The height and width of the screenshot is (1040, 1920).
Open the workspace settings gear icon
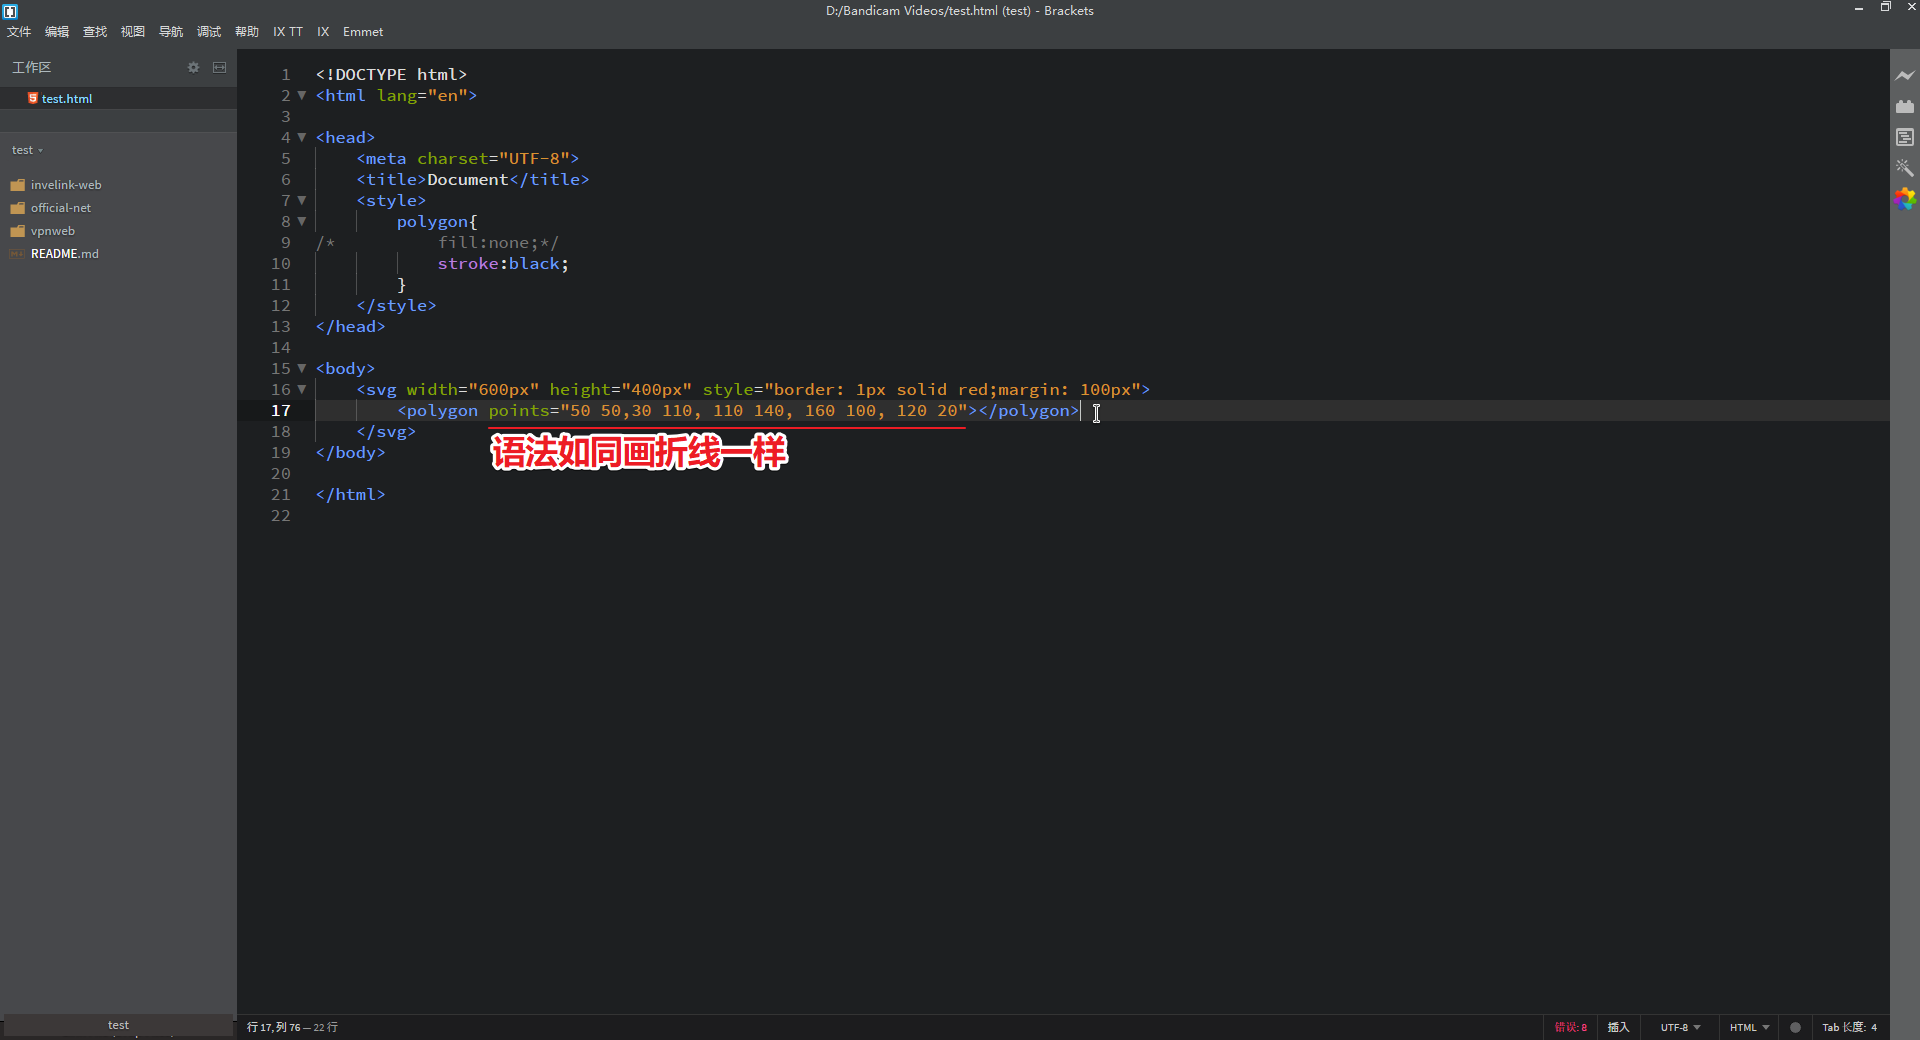point(193,67)
